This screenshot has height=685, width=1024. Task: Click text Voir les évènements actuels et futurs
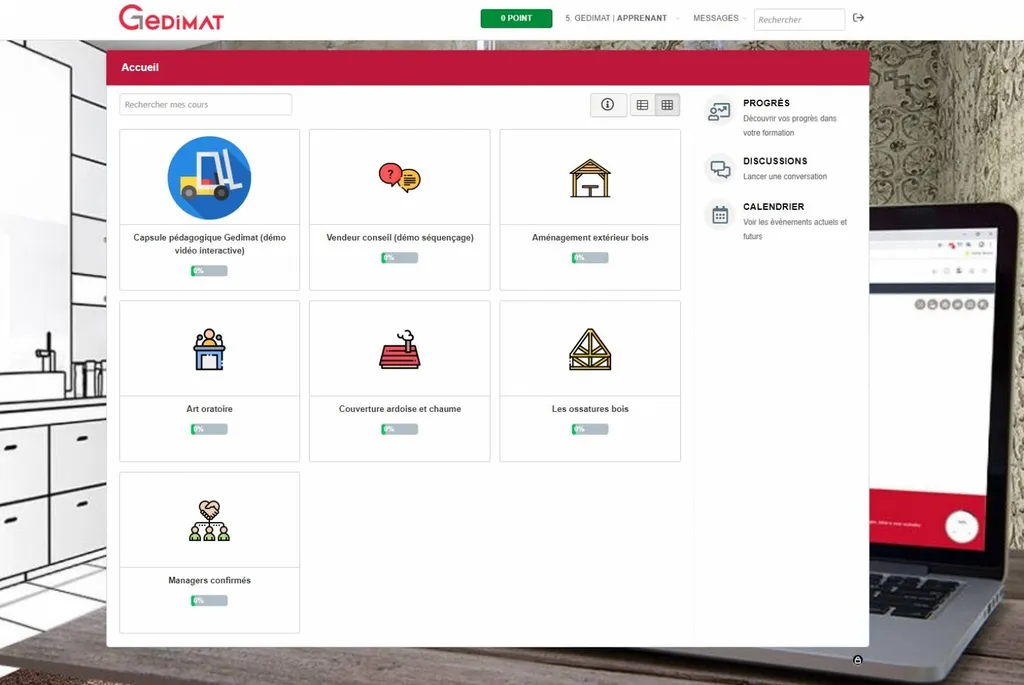[x=795, y=229]
